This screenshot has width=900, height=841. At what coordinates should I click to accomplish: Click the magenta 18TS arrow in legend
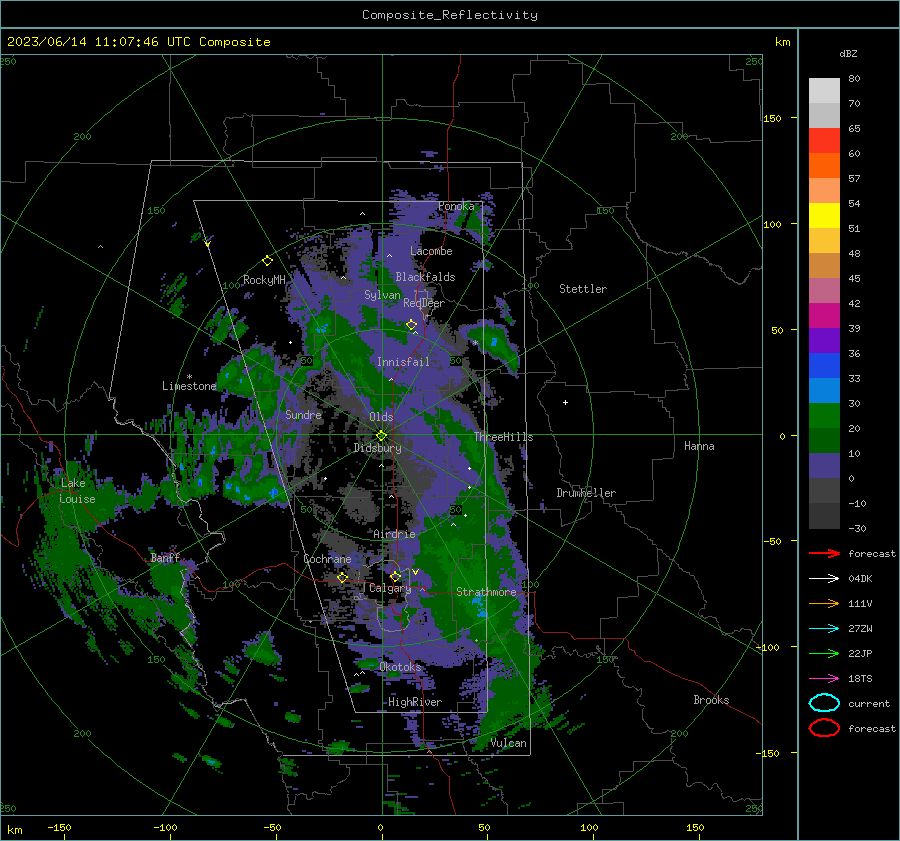pos(824,679)
